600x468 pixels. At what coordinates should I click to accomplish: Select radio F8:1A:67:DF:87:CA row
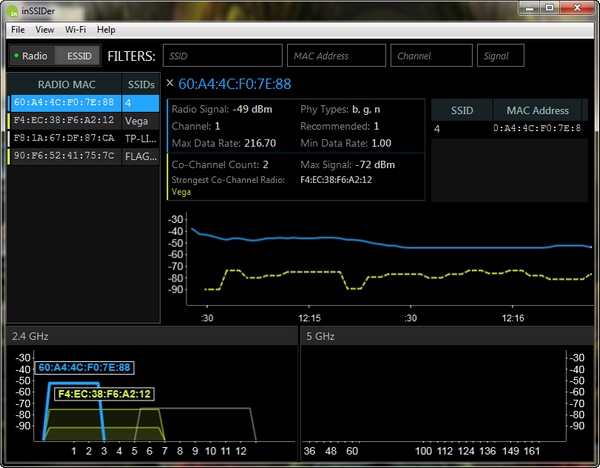(63, 138)
